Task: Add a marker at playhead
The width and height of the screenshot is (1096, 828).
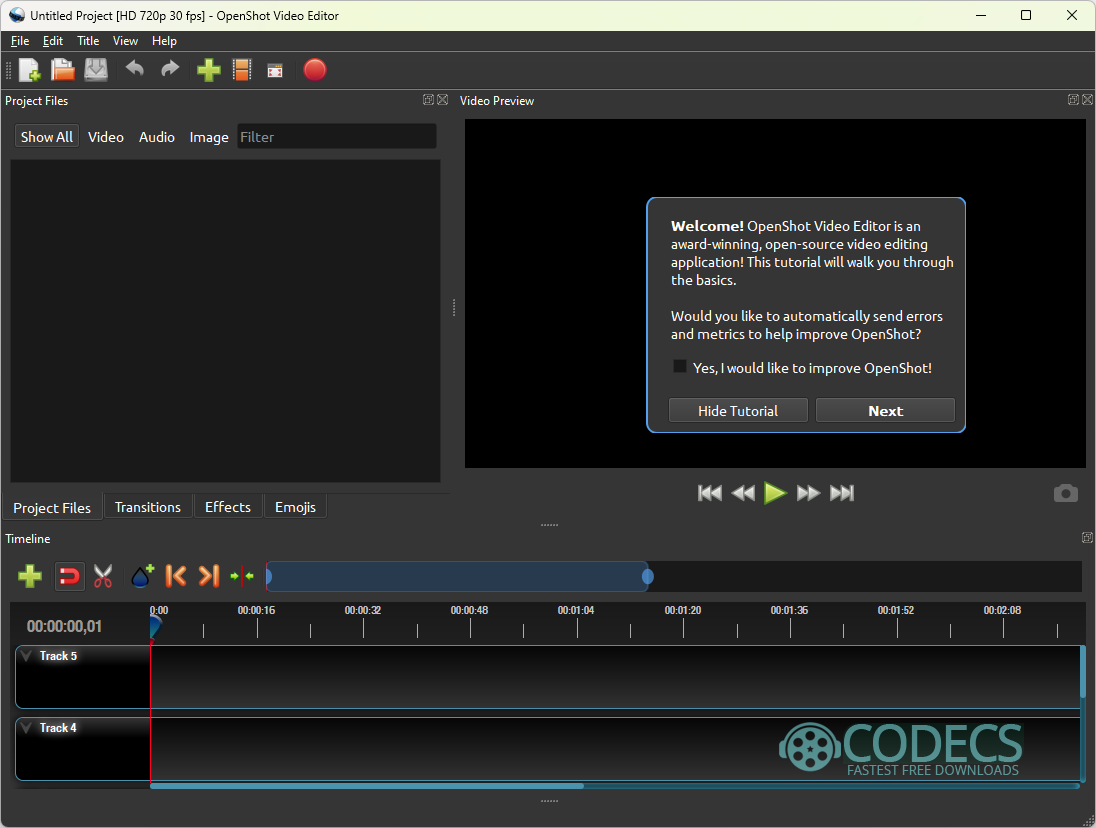Action: [x=143, y=576]
